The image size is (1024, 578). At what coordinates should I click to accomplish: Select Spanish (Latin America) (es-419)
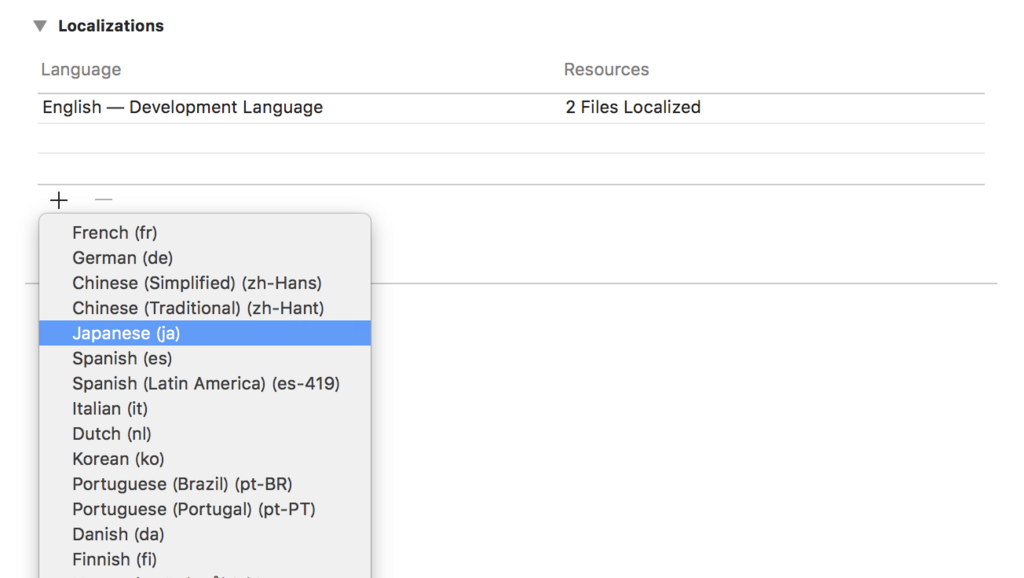[205, 383]
